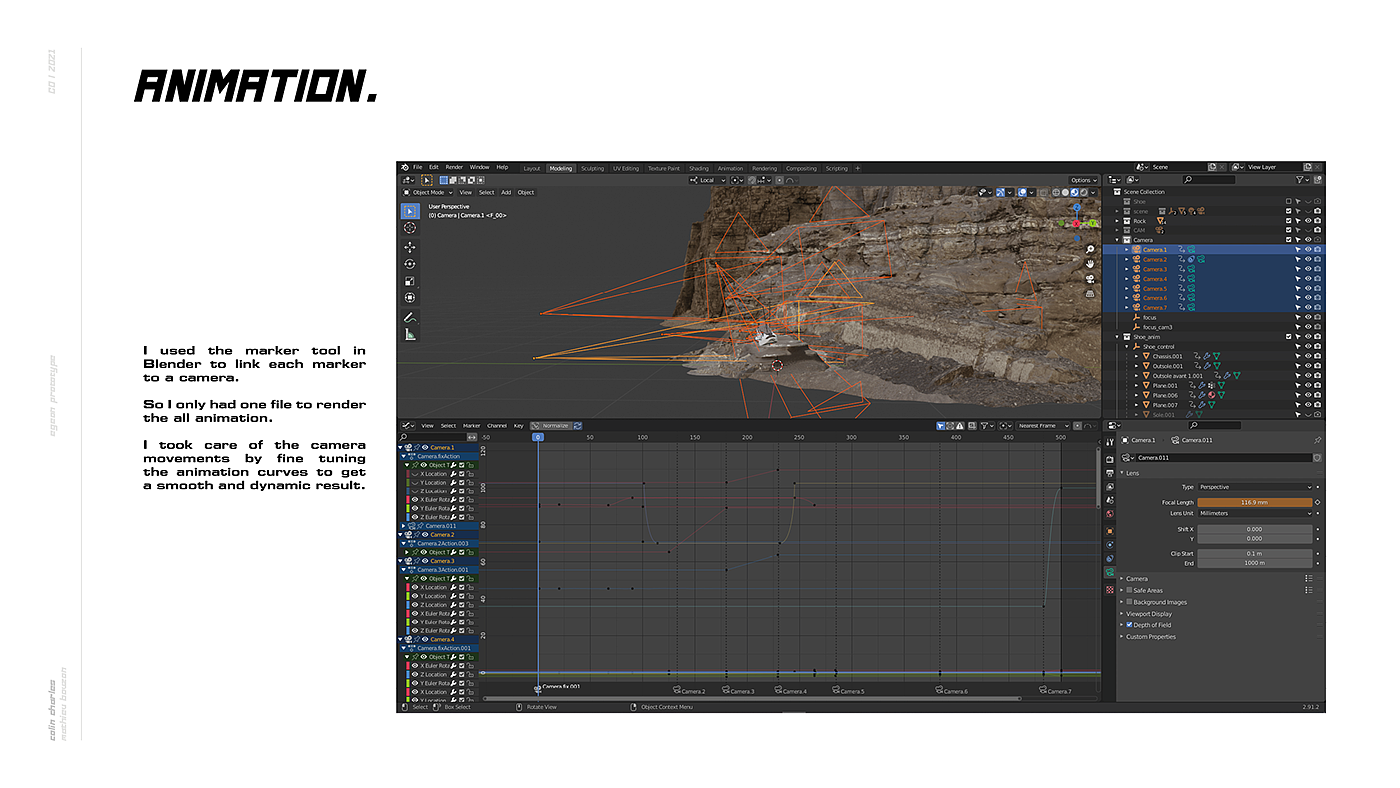The height and width of the screenshot is (788, 1400).
Task: Open the Marker menu in graph editor
Action: 471,426
